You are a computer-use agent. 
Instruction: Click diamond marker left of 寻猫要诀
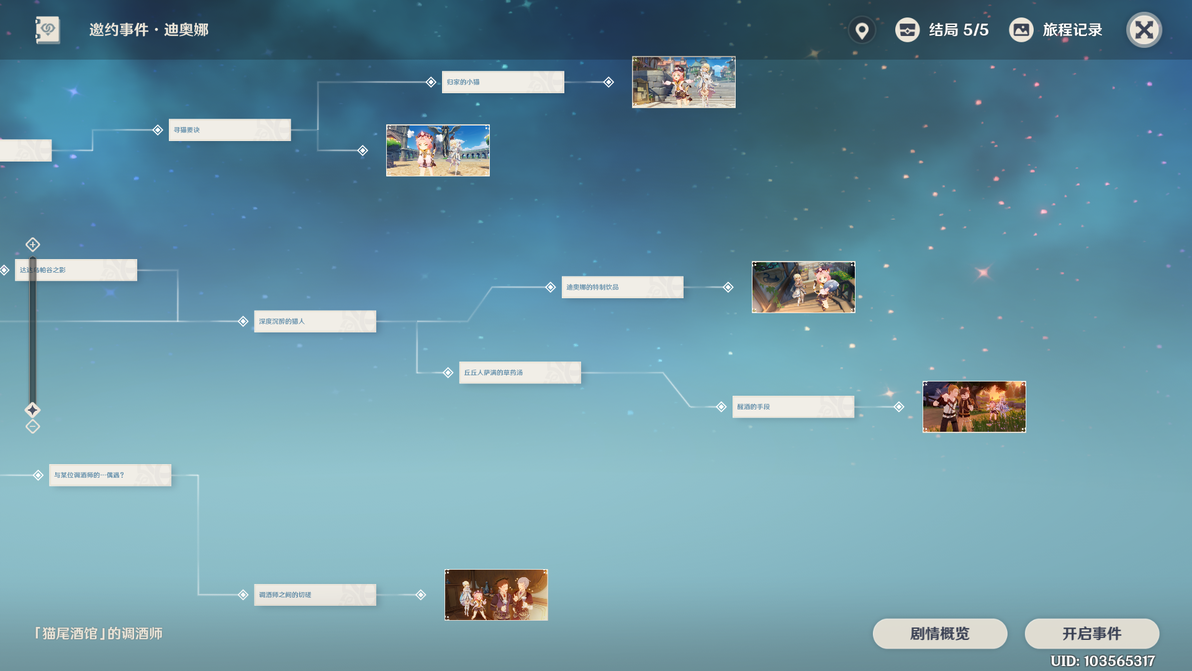click(x=157, y=130)
